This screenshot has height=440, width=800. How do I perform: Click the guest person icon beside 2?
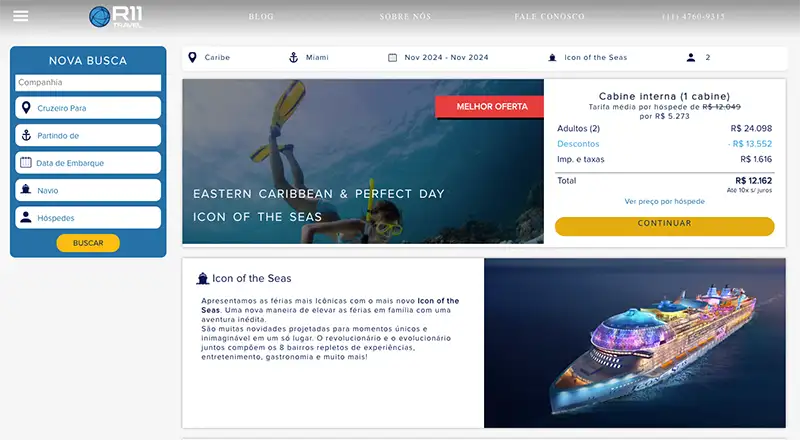coord(690,58)
